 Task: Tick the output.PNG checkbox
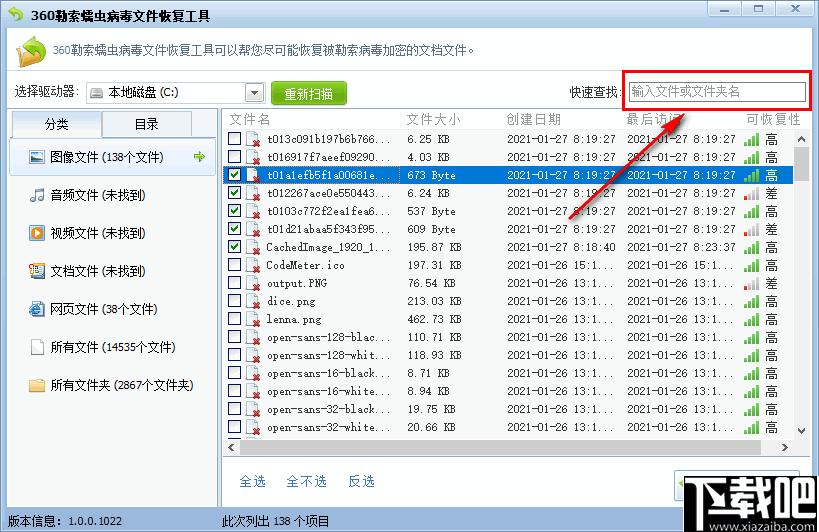tap(235, 282)
